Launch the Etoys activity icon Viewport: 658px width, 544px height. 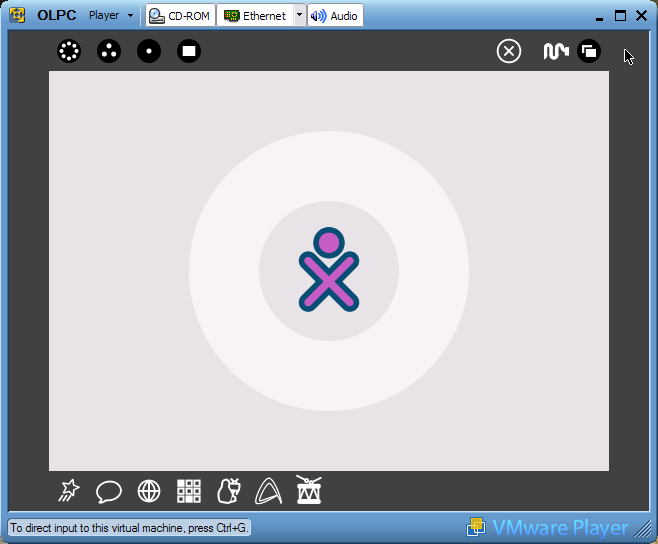pos(229,491)
